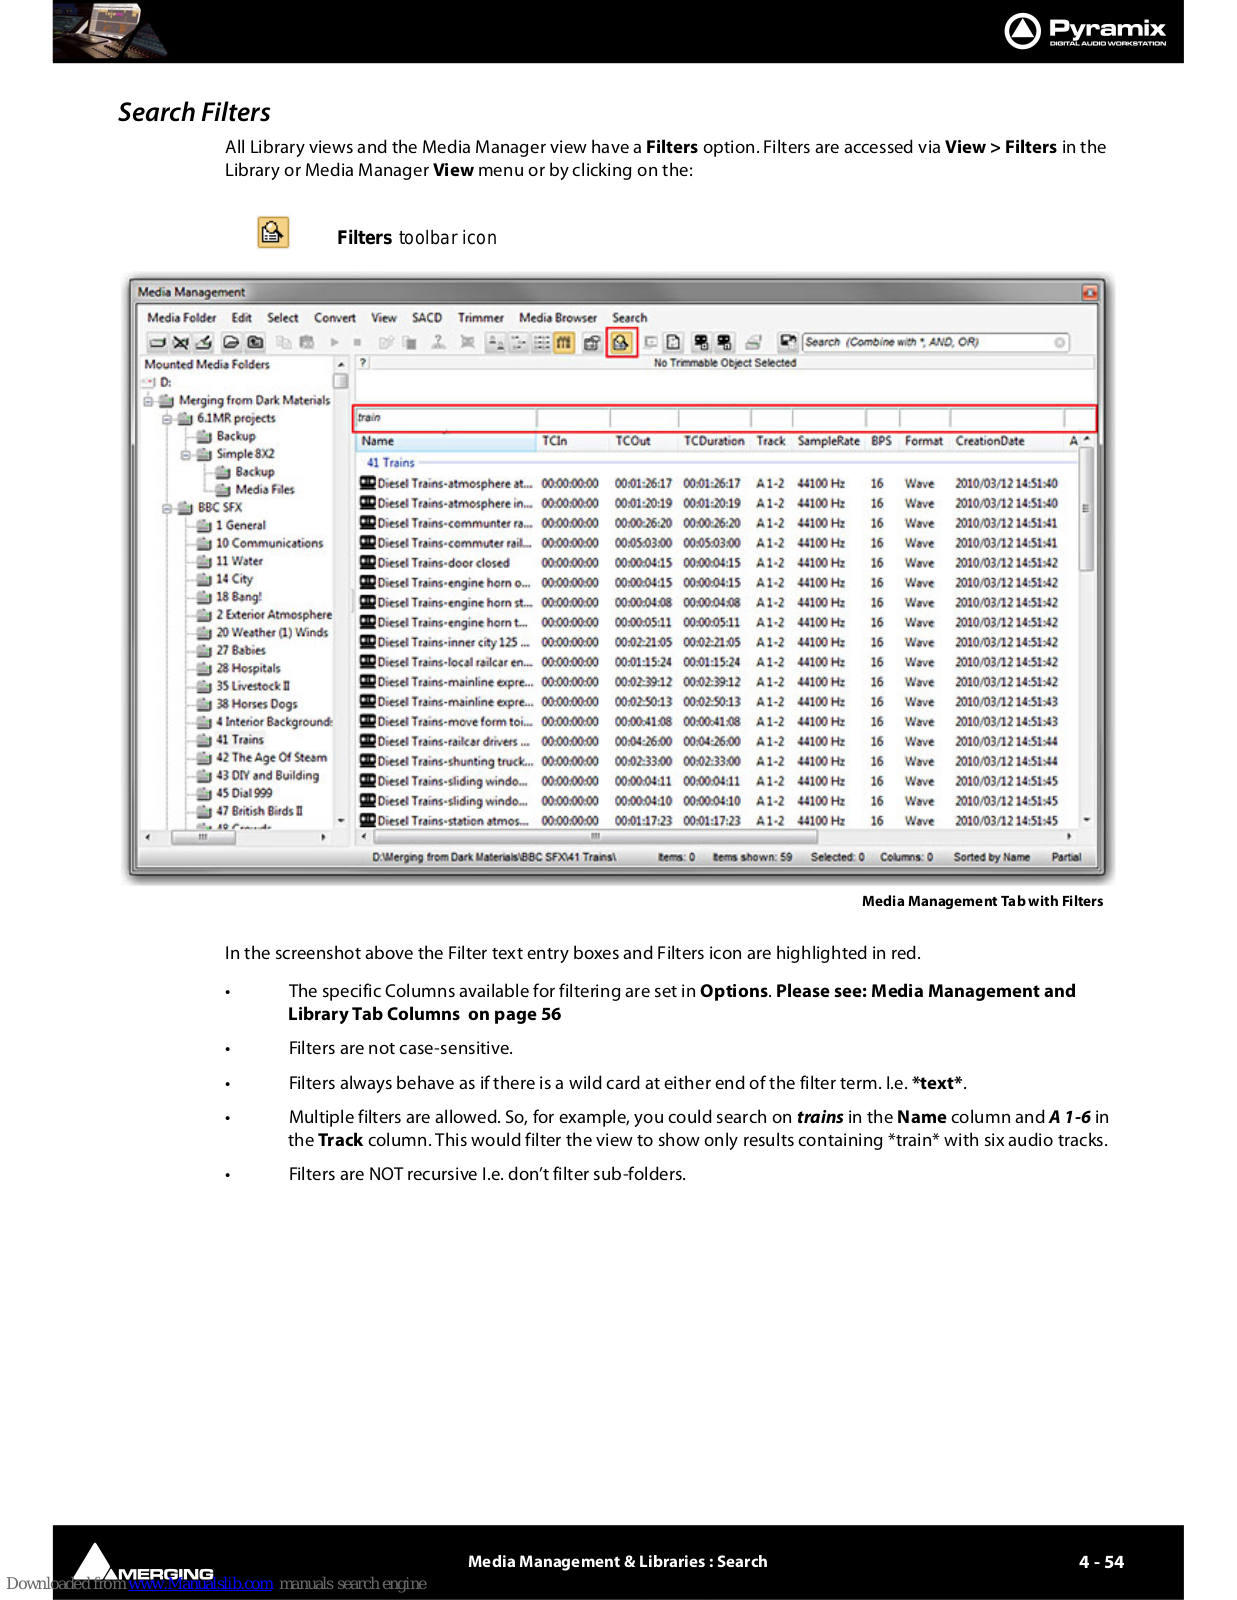Close the Media Management window

point(1089,292)
